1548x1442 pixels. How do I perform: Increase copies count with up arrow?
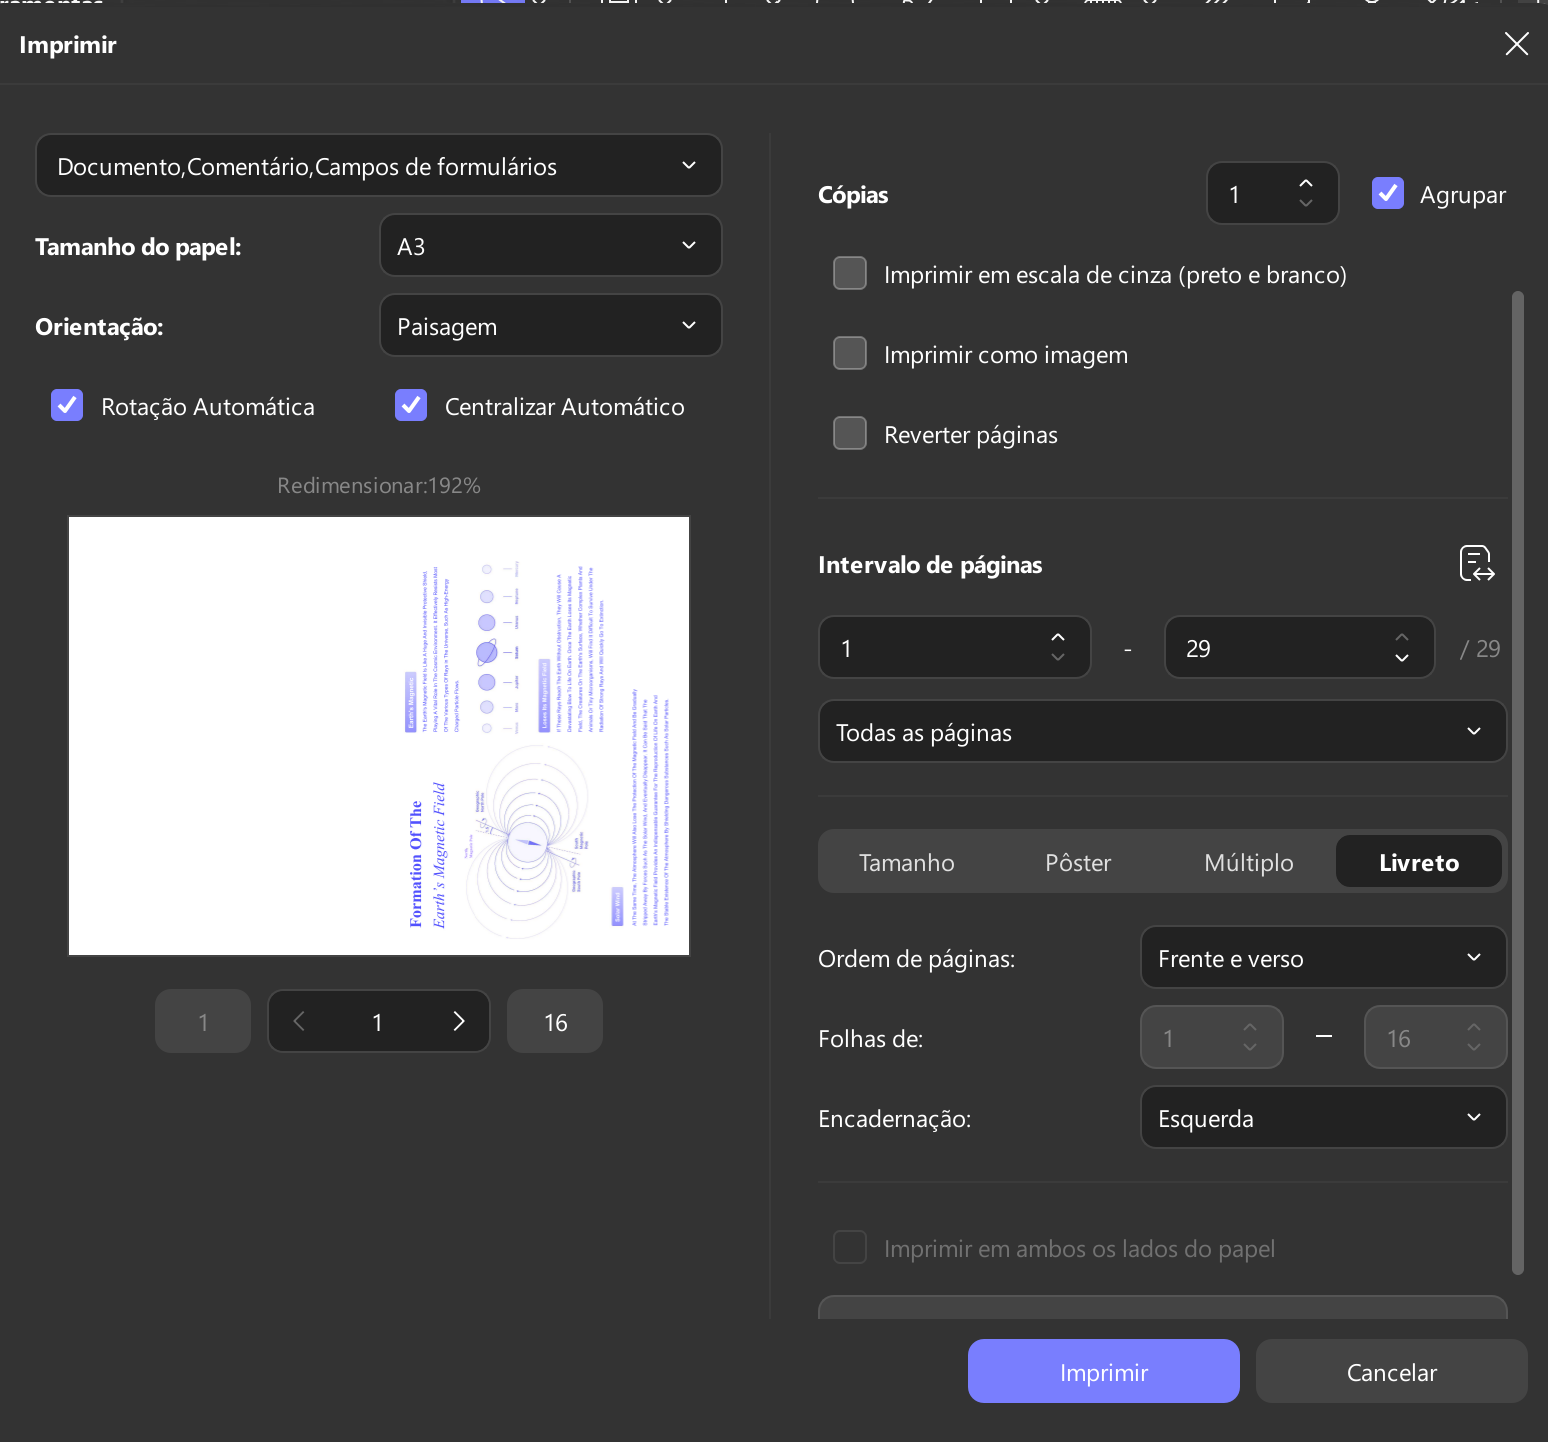point(1306,183)
